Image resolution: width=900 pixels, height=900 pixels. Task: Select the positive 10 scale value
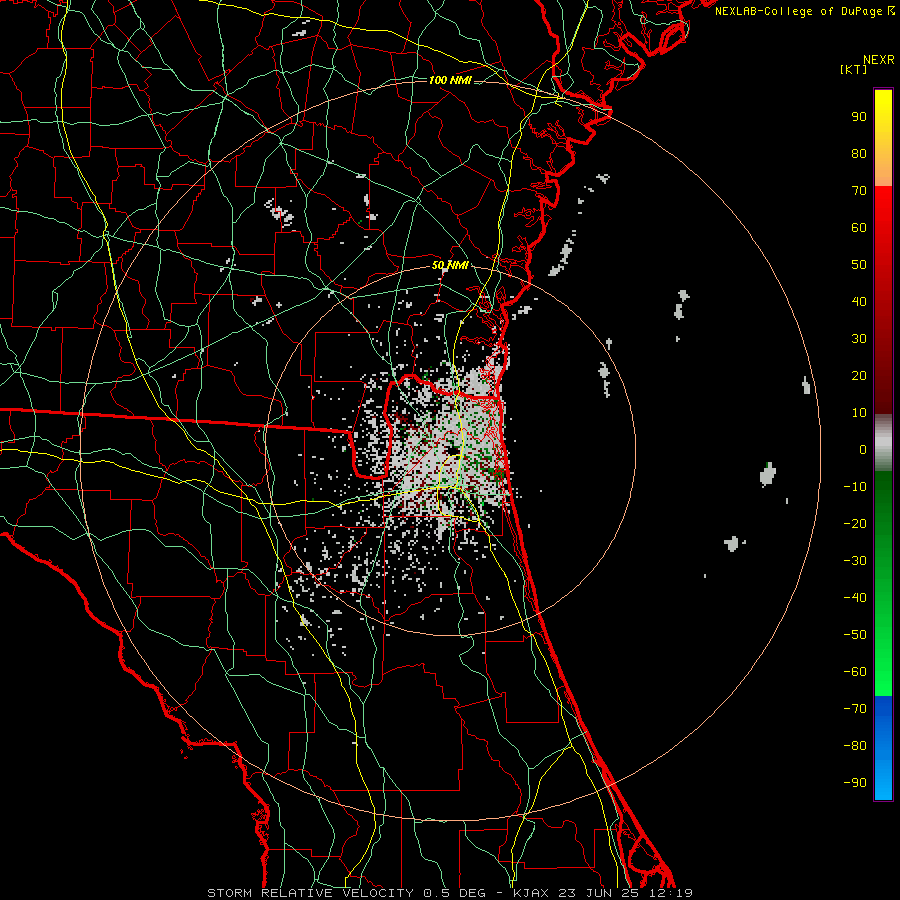[859, 413]
